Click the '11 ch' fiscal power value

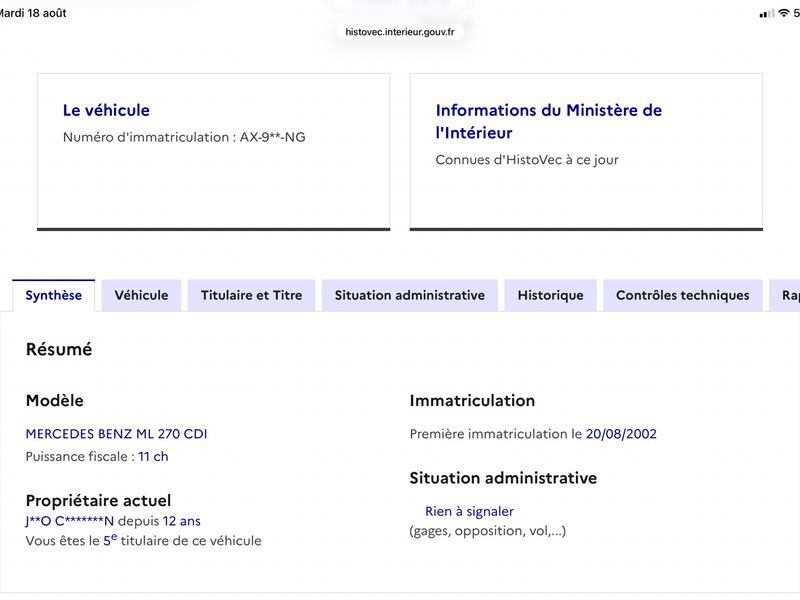pos(153,457)
